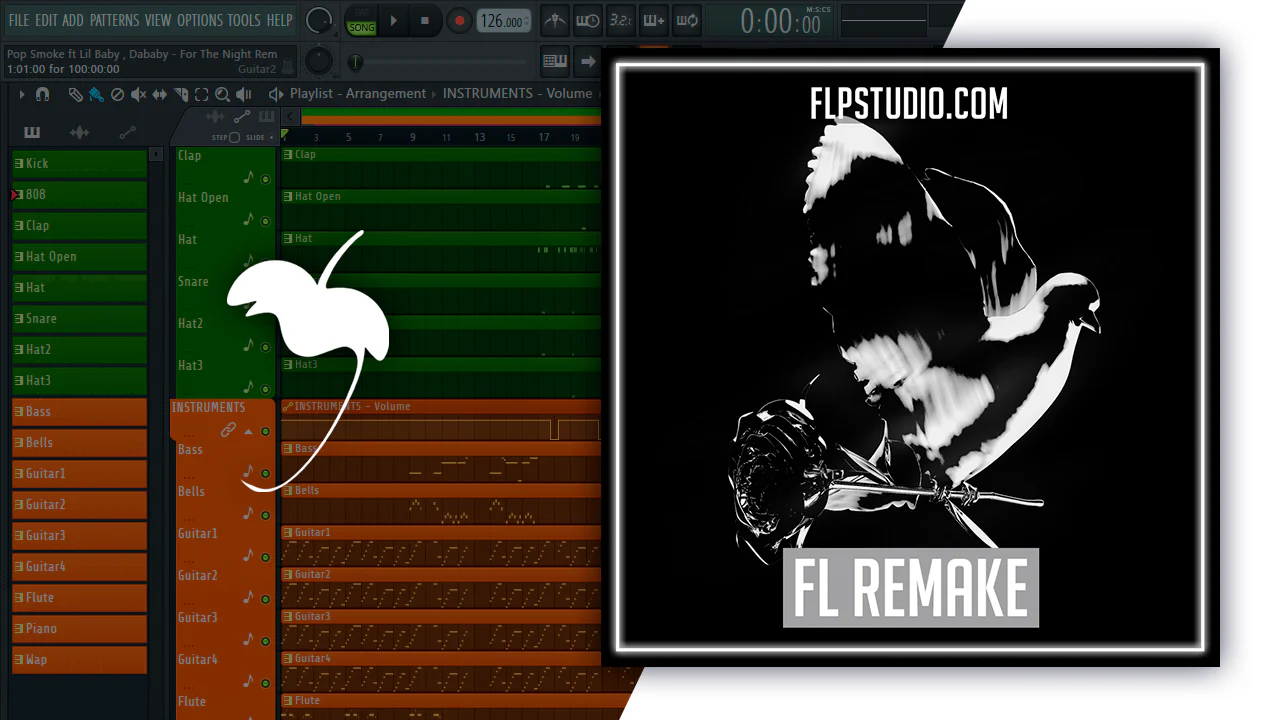Select the Slip tool
Image resolution: width=1280 pixels, height=720 pixels.
(160, 94)
